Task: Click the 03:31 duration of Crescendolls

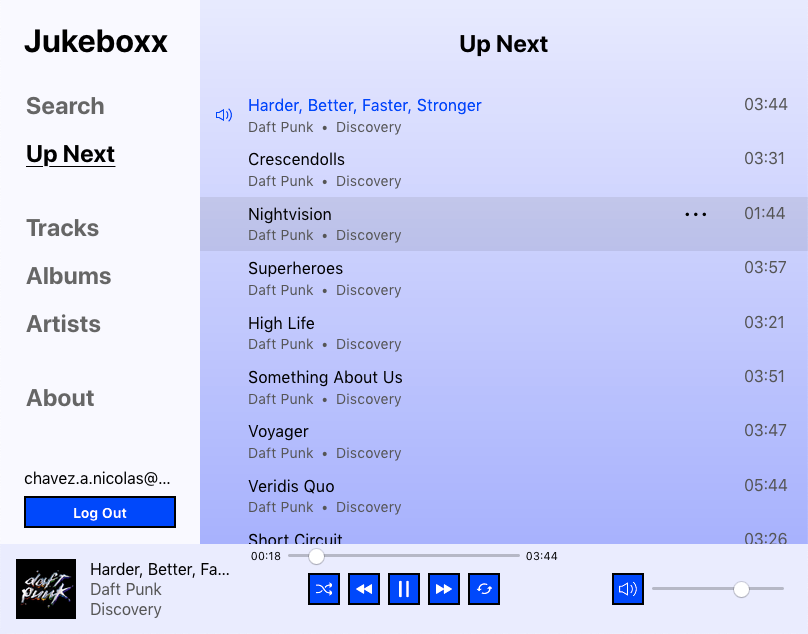Action: 765,158
